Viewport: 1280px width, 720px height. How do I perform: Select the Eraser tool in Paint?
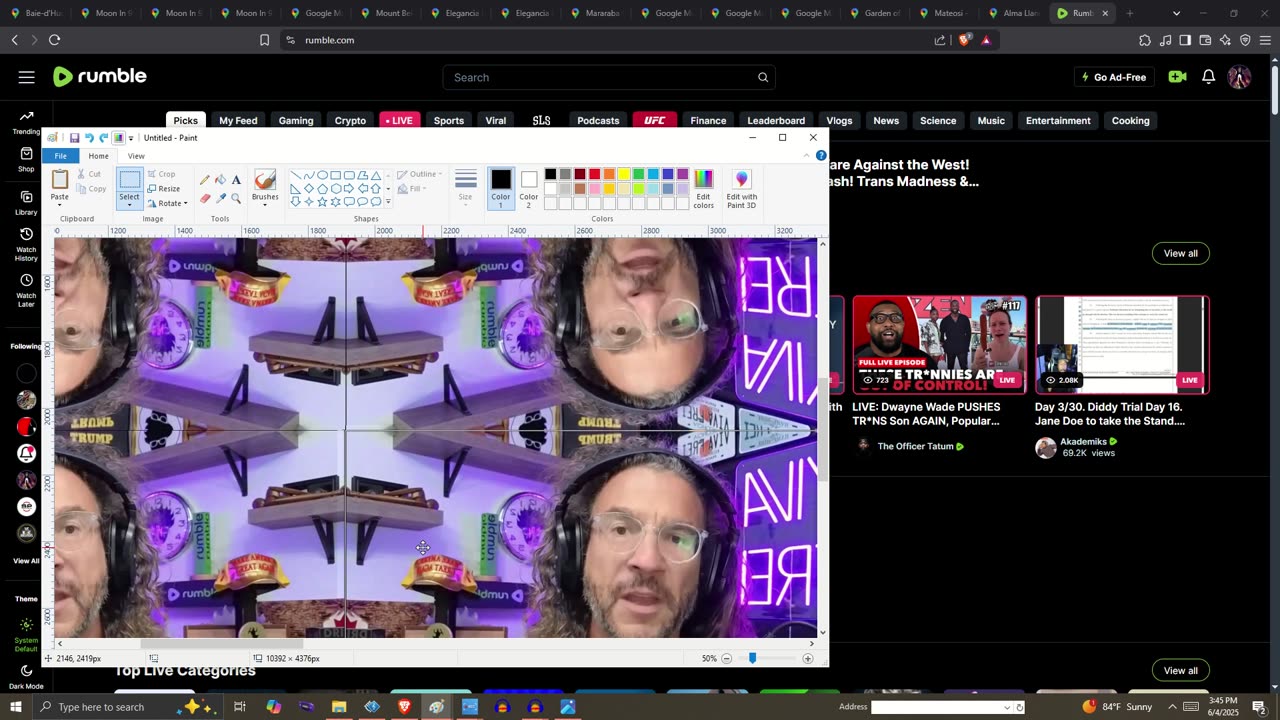pos(205,198)
